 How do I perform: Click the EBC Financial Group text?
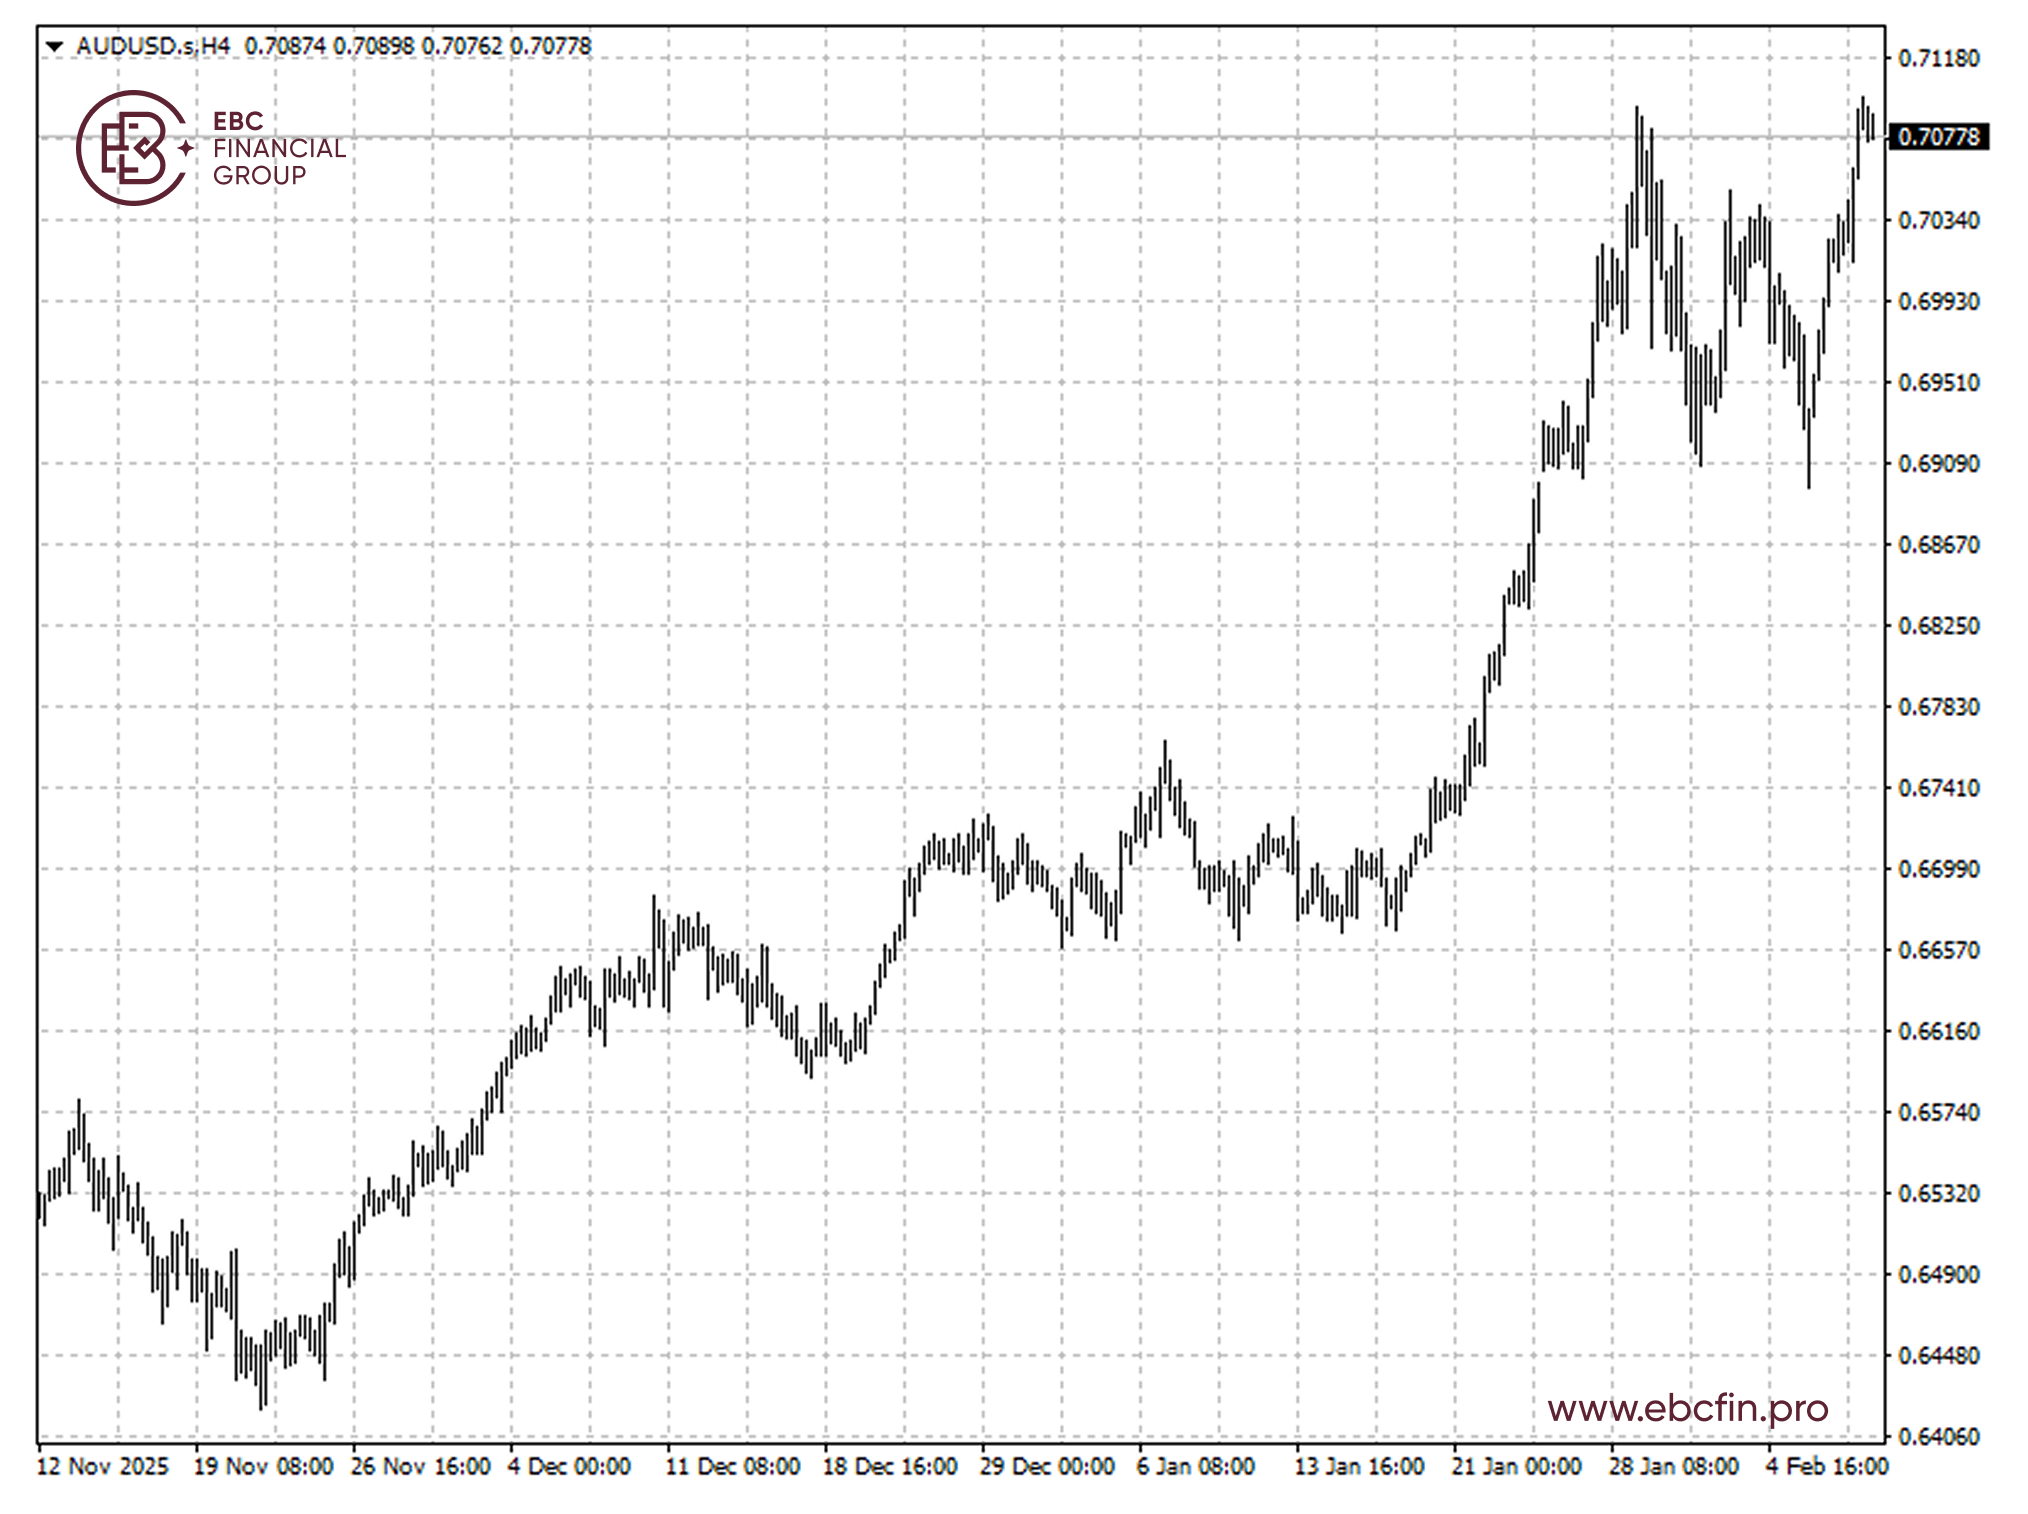278,148
